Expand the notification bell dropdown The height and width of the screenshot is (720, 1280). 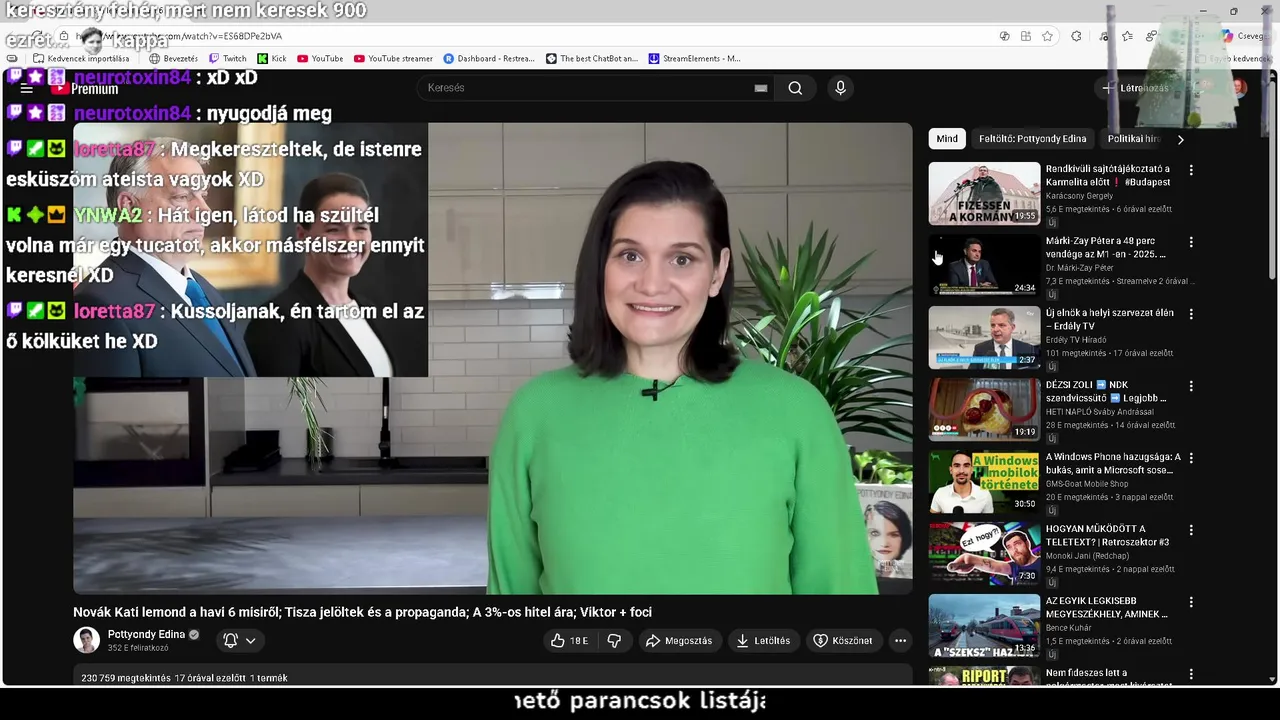(x=240, y=641)
